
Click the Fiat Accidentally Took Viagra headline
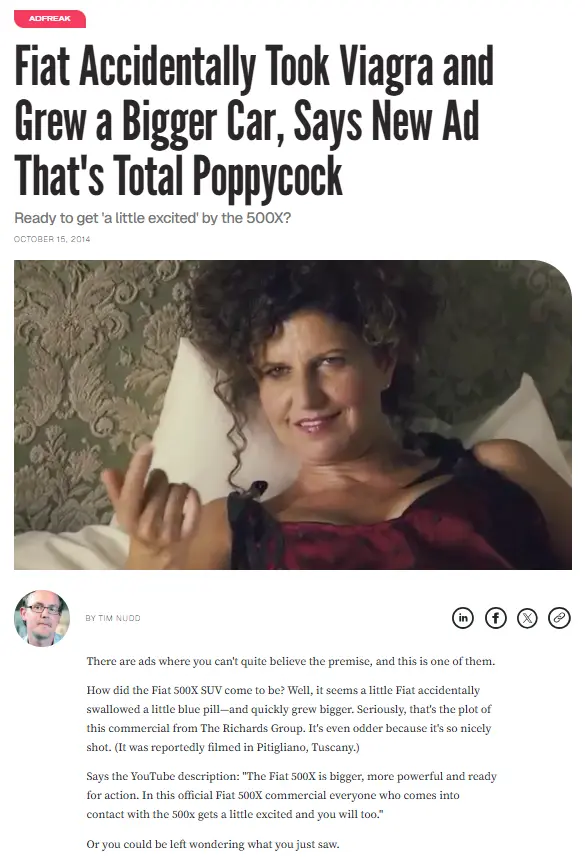pos(254,120)
